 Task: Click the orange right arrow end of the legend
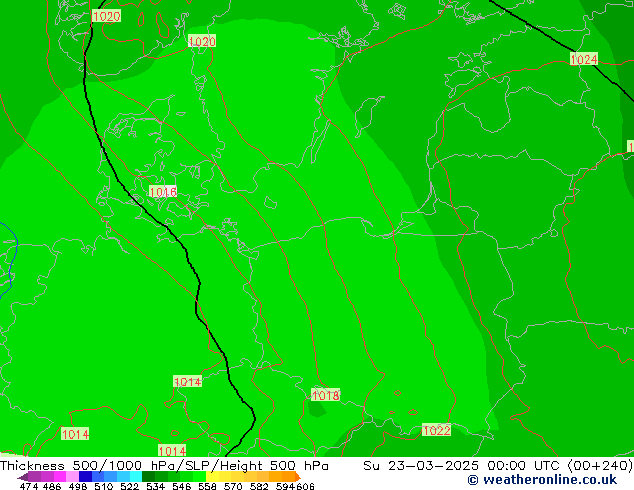298,477
